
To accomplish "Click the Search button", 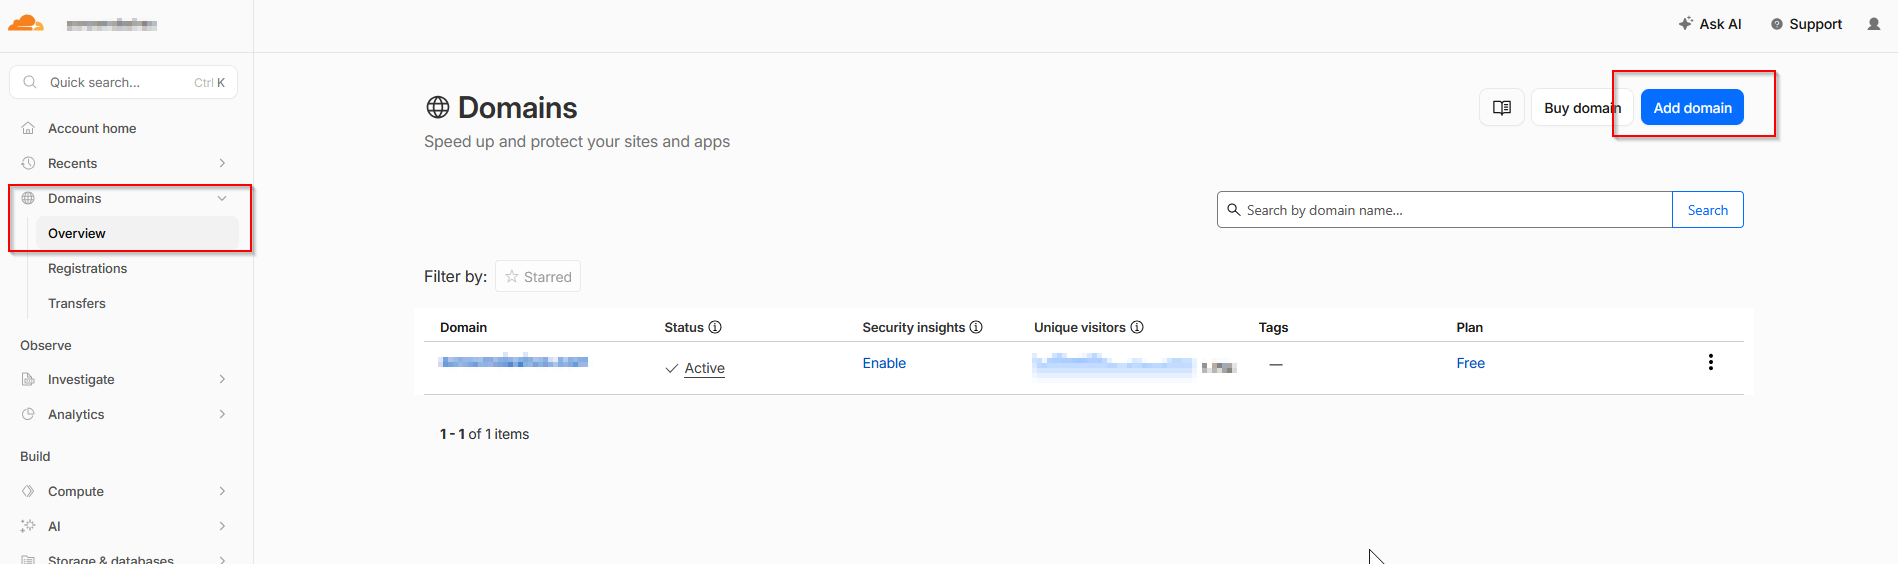I will [x=1708, y=210].
